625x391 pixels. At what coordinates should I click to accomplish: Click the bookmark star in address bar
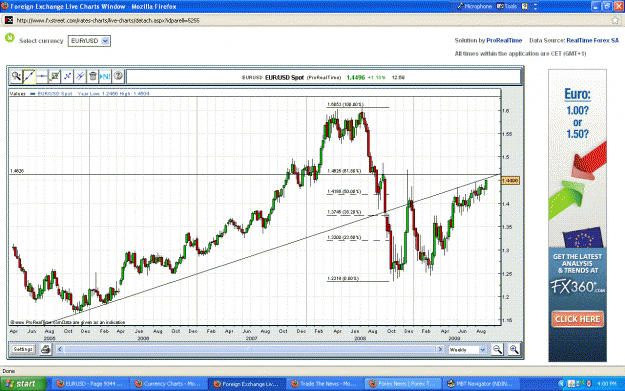click(x=616, y=20)
